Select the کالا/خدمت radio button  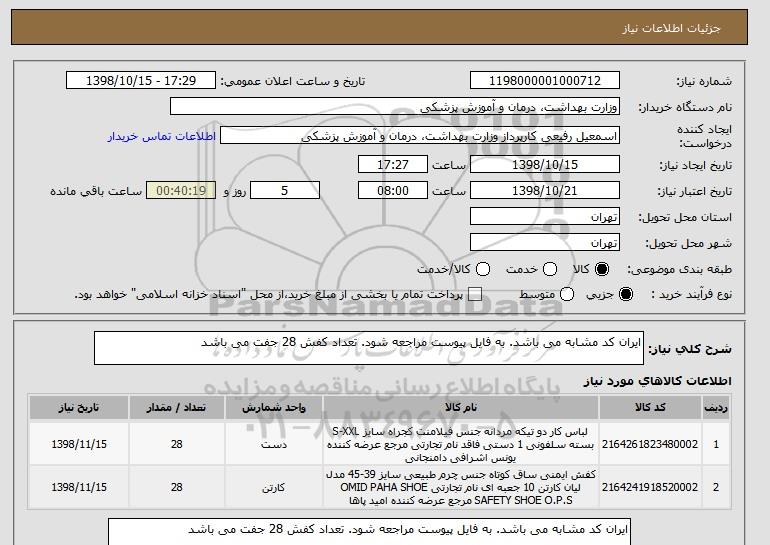[x=483, y=269]
